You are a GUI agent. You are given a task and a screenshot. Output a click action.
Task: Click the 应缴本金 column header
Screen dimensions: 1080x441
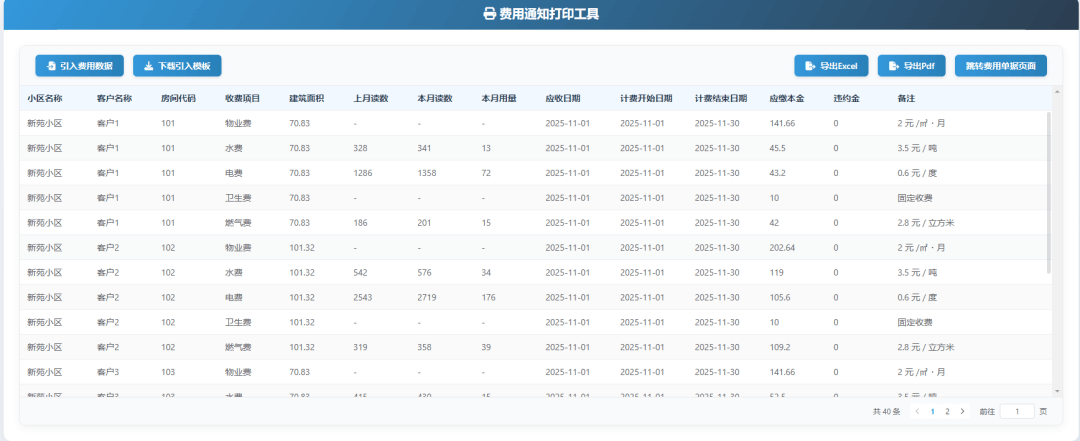pos(787,99)
